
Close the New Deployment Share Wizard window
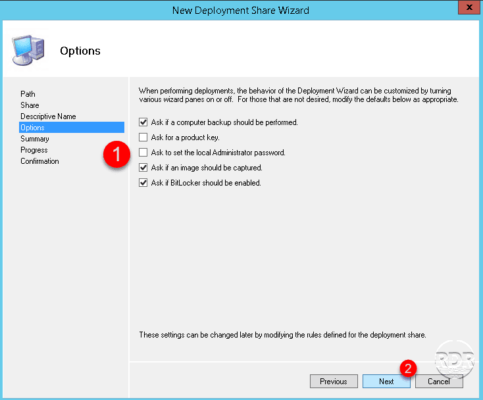click(x=469, y=7)
